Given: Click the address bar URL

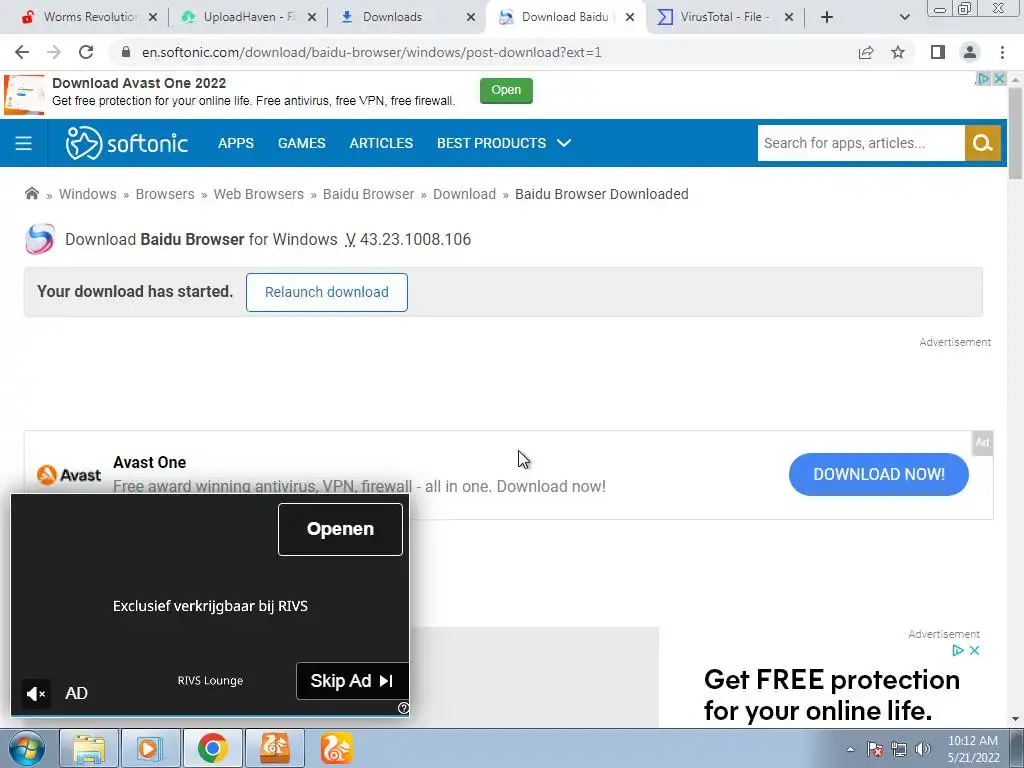Looking at the screenshot, I should click(x=372, y=52).
